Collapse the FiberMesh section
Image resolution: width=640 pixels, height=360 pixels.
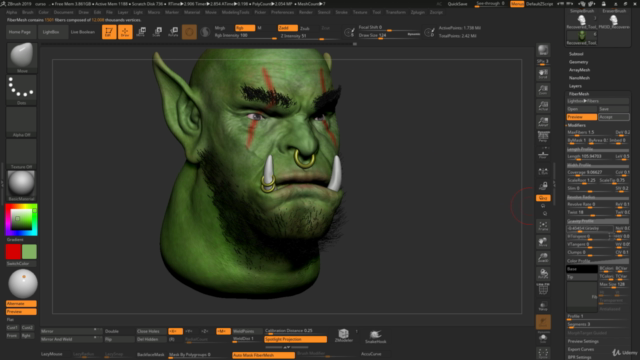pos(579,94)
